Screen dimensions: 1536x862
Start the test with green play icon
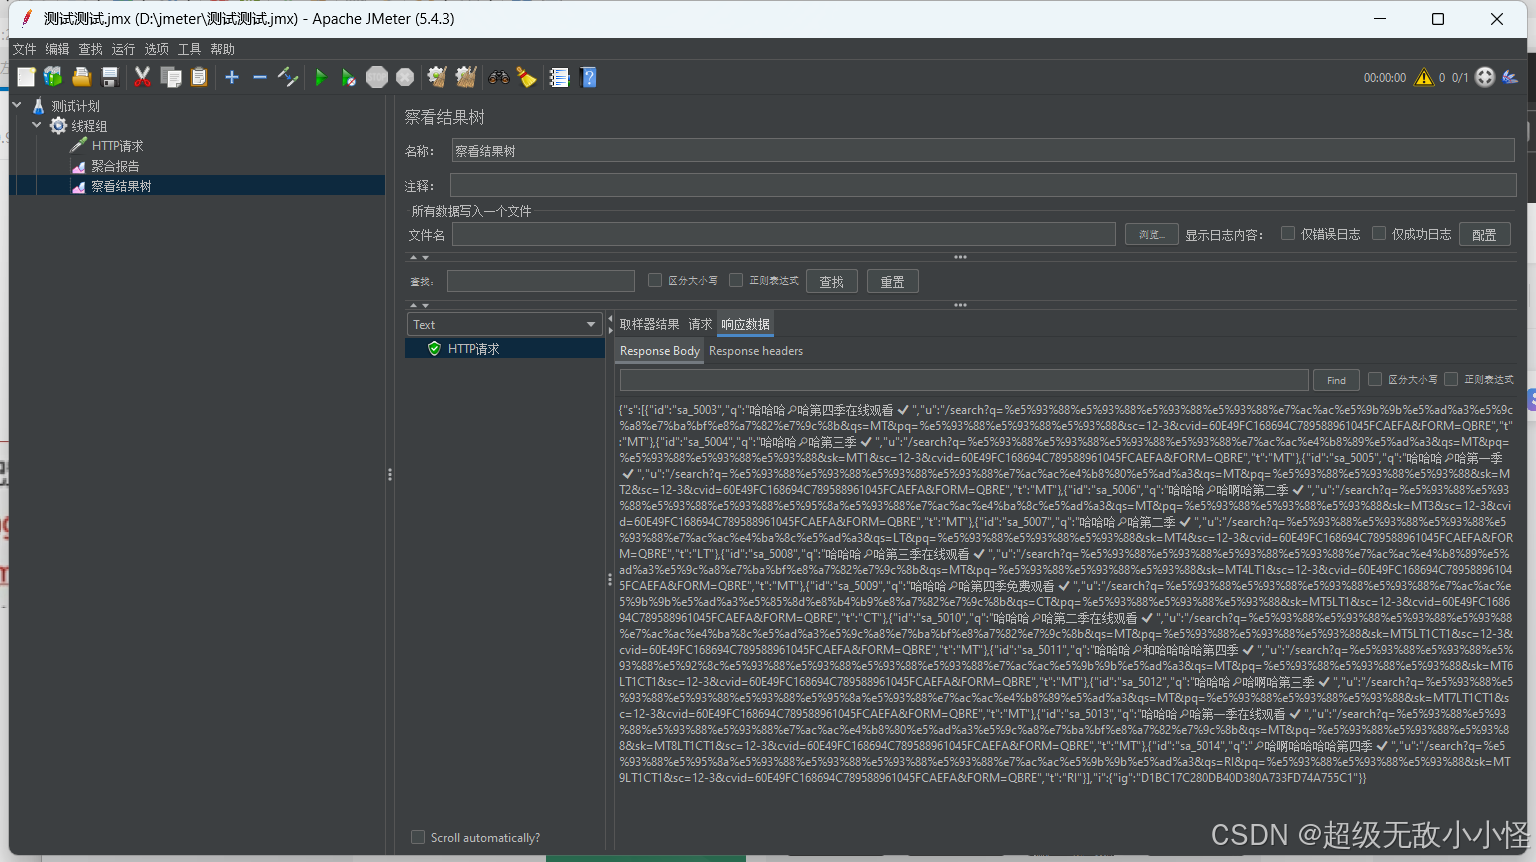click(320, 77)
